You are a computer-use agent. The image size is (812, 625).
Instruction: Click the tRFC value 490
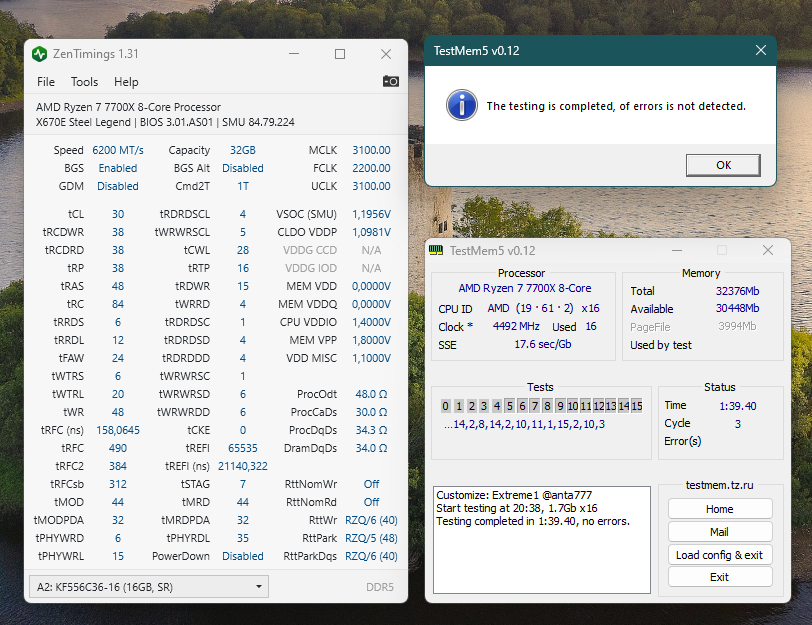[118, 448]
